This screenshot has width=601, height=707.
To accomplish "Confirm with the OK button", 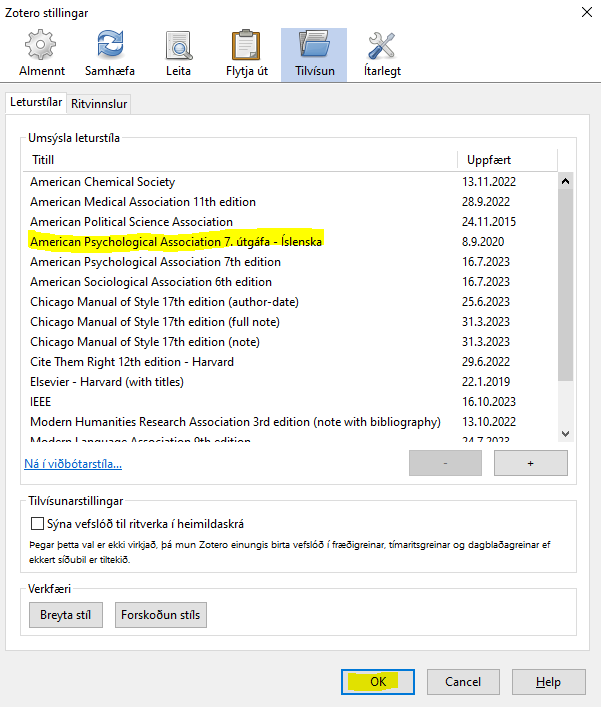I will [x=378, y=681].
